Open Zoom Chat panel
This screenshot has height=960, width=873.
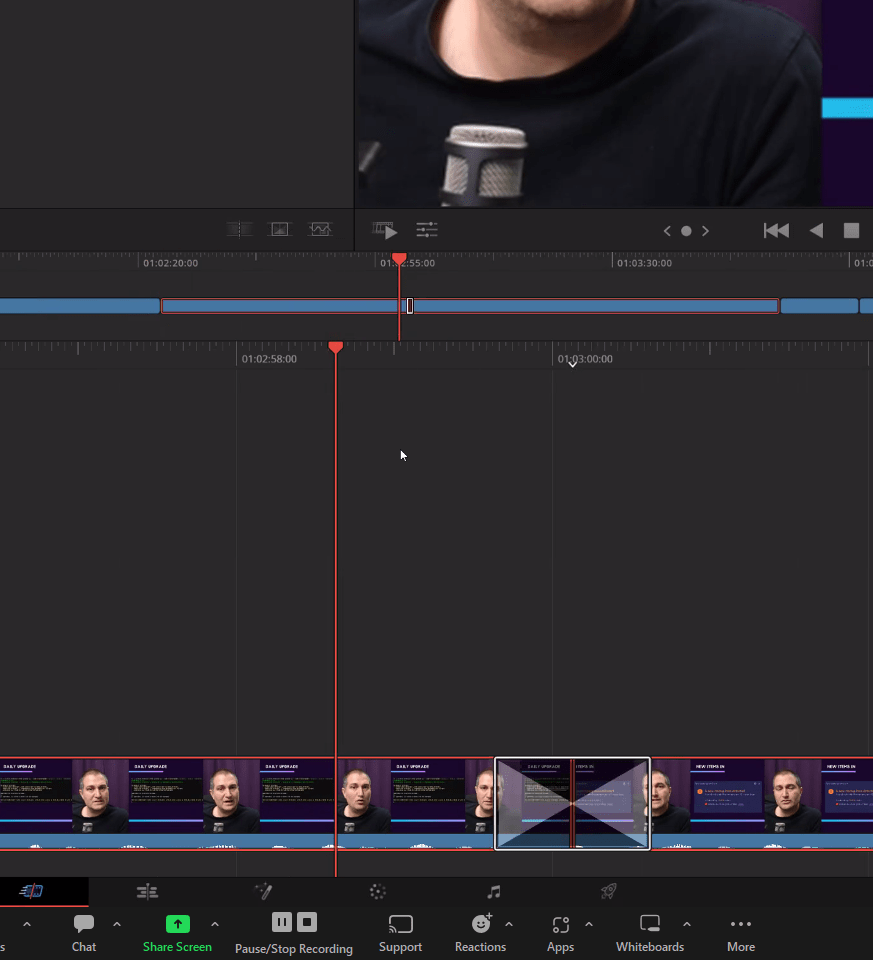click(84, 933)
